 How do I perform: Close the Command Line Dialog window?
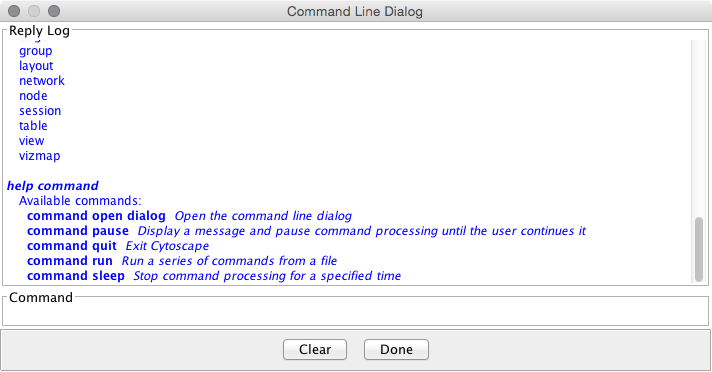[14, 11]
